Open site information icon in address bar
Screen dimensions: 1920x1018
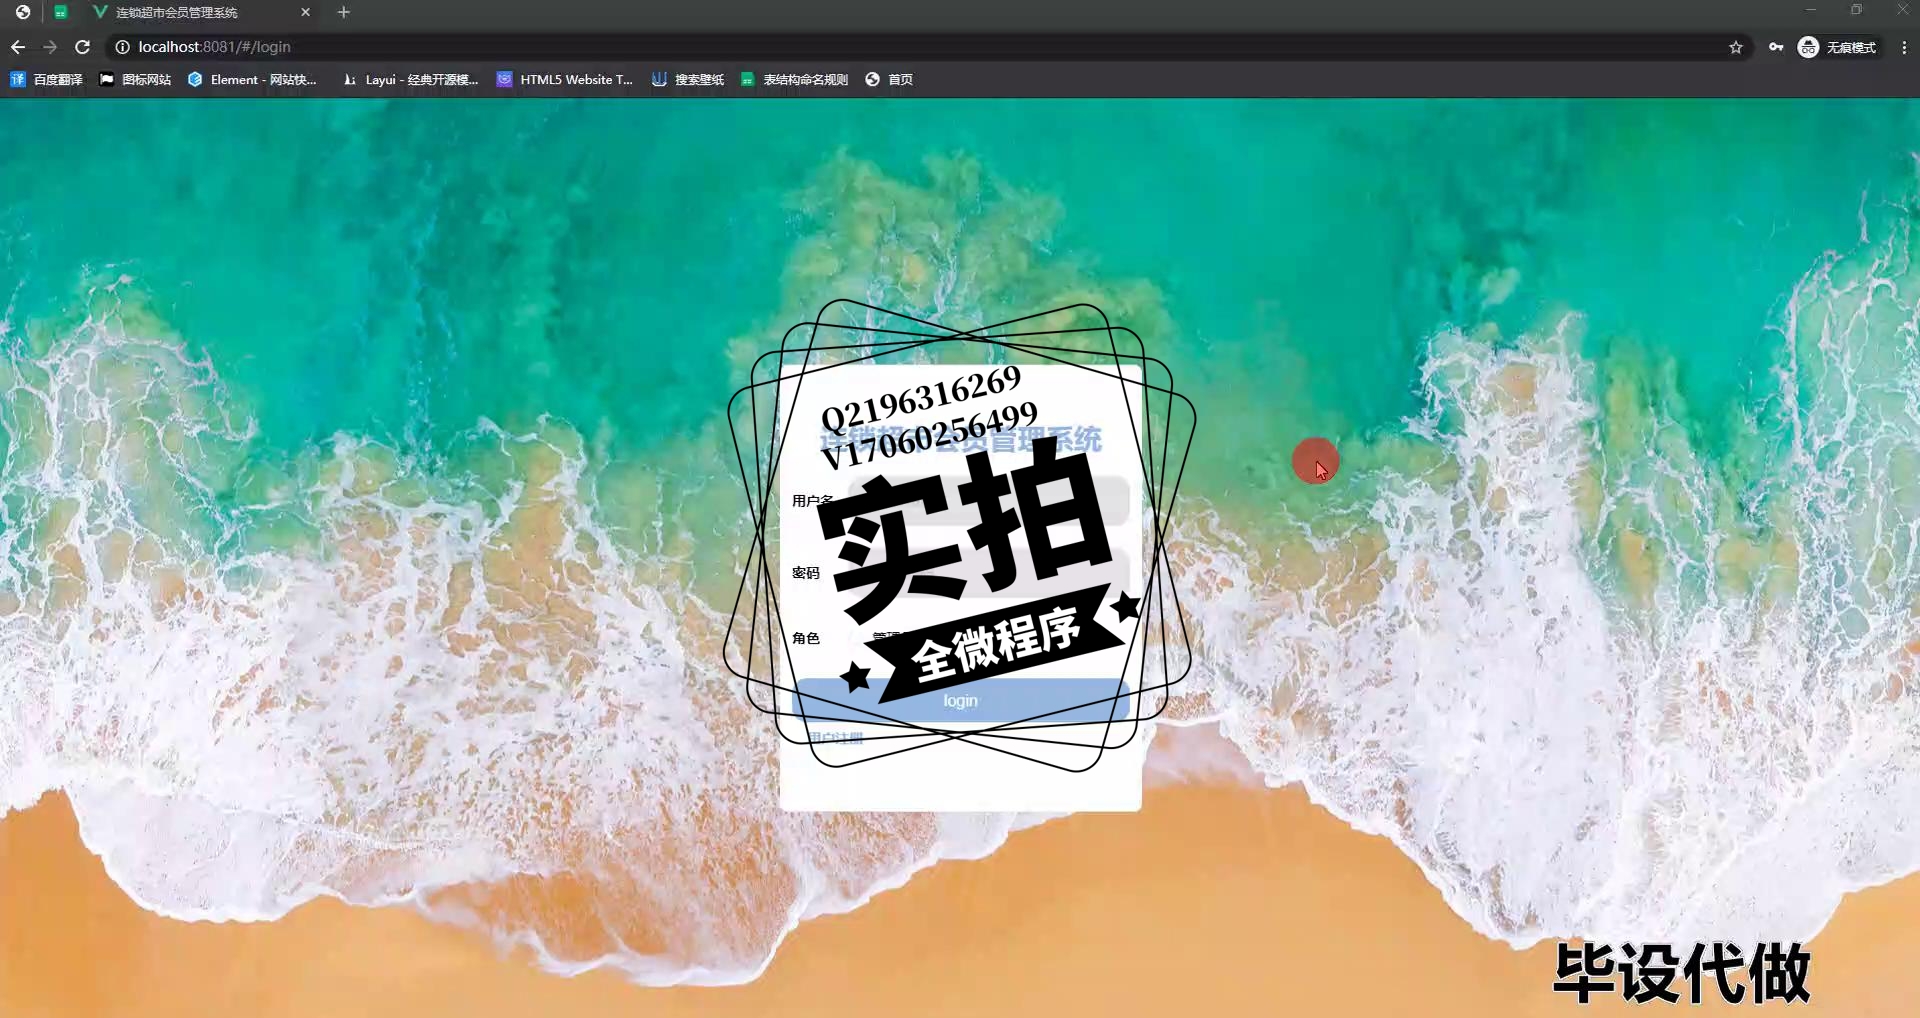click(122, 47)
